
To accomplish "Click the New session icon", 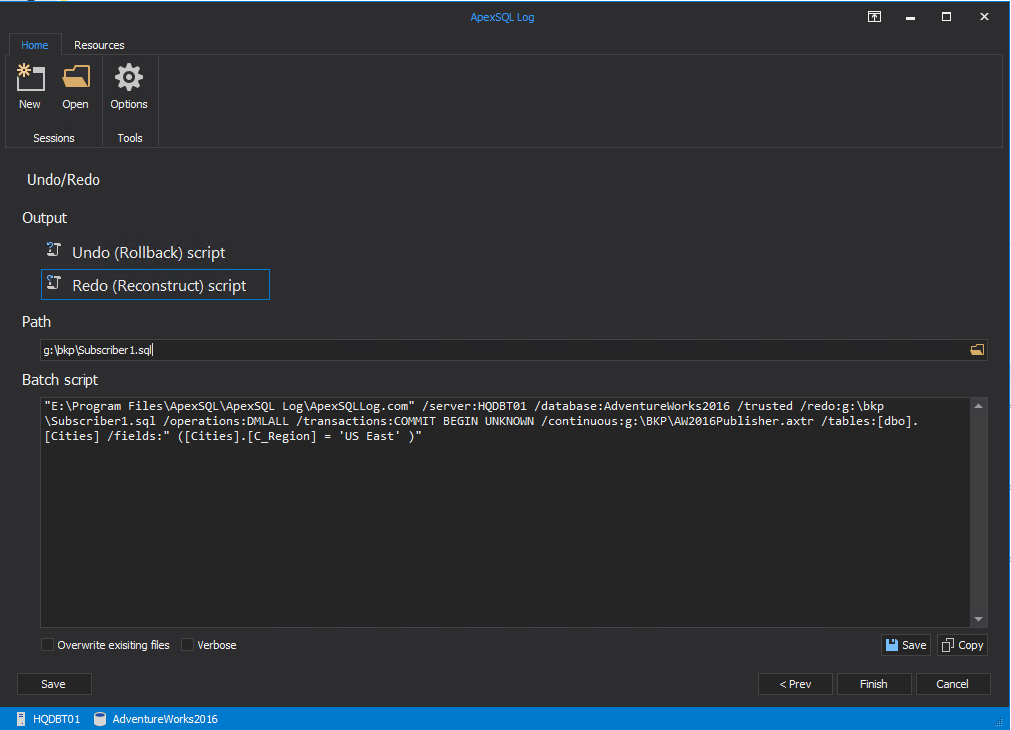I will click(x=30, y=79).
